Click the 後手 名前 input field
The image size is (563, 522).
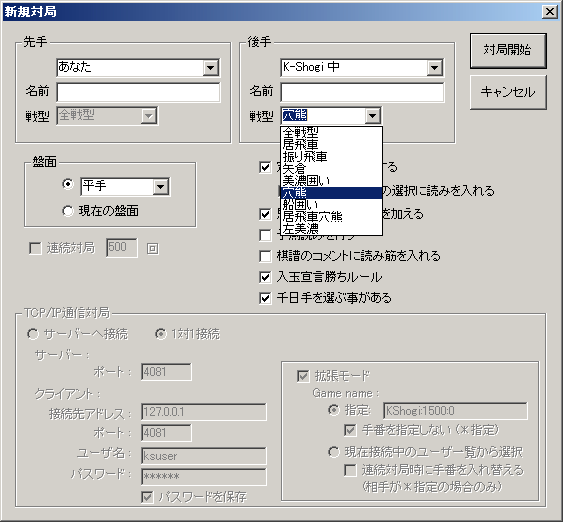(362, 92)
